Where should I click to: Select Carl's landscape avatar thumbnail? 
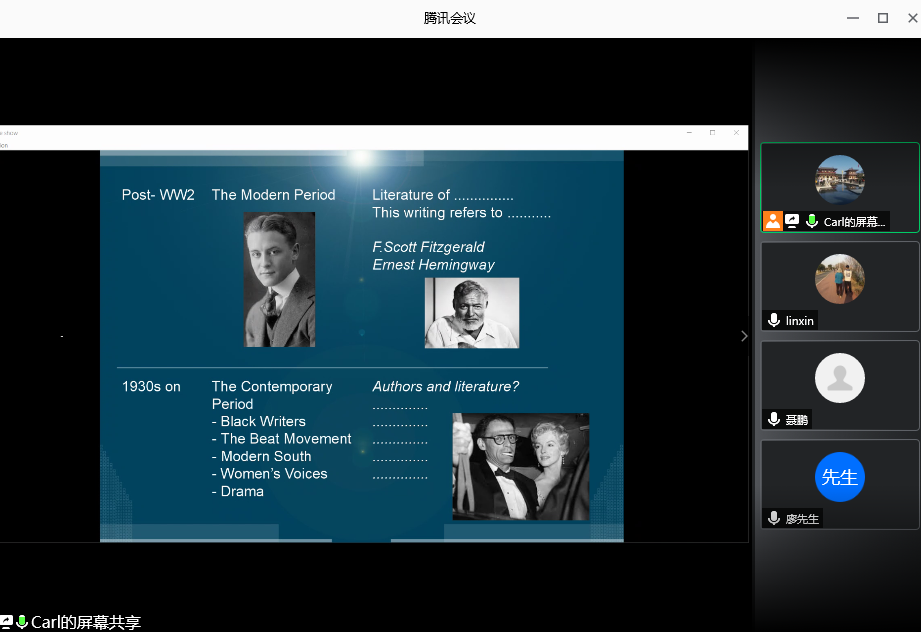(839, 180)
